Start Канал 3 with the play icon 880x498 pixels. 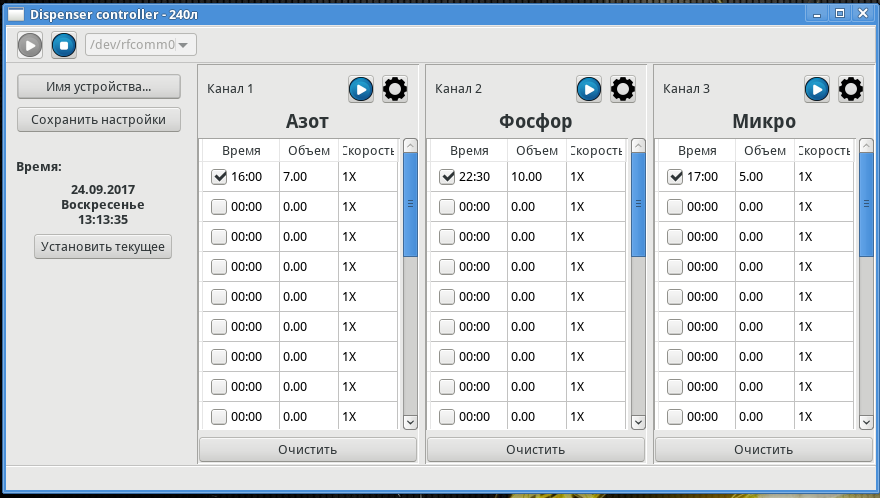pos(817,89)
